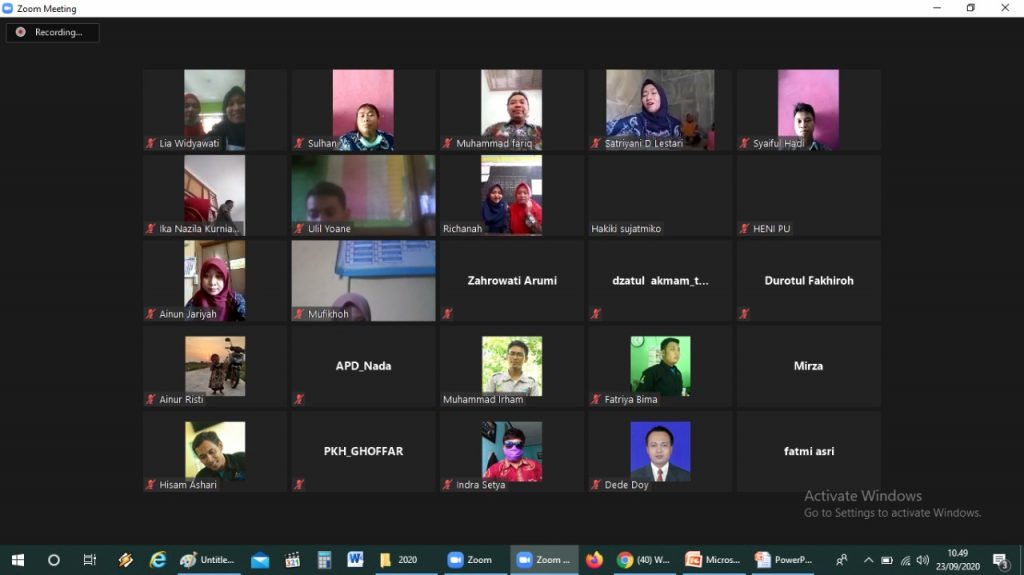Viewport: 1024px width, 575px height.
Task: Switch to the PowerPoint taskbar window
Action: (x=784, y=560)
